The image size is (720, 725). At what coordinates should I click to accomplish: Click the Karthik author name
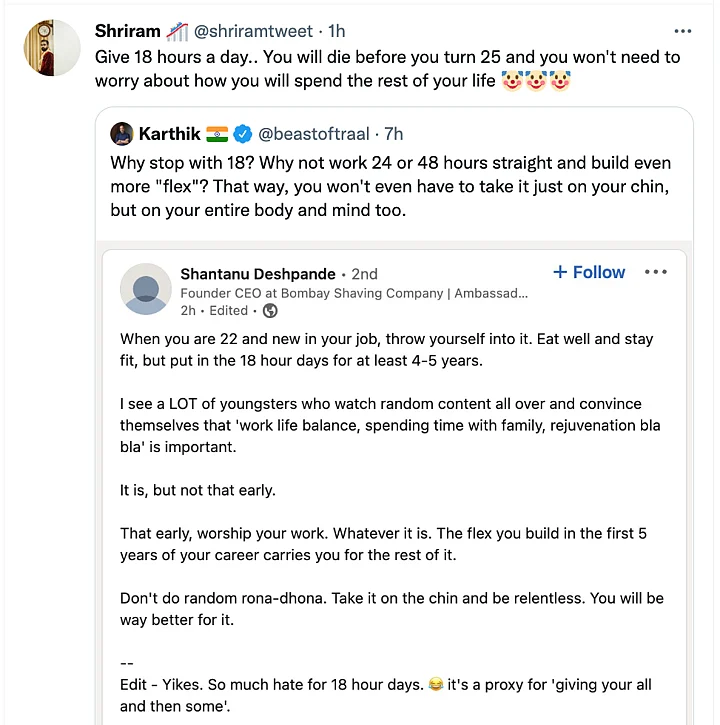170,134
